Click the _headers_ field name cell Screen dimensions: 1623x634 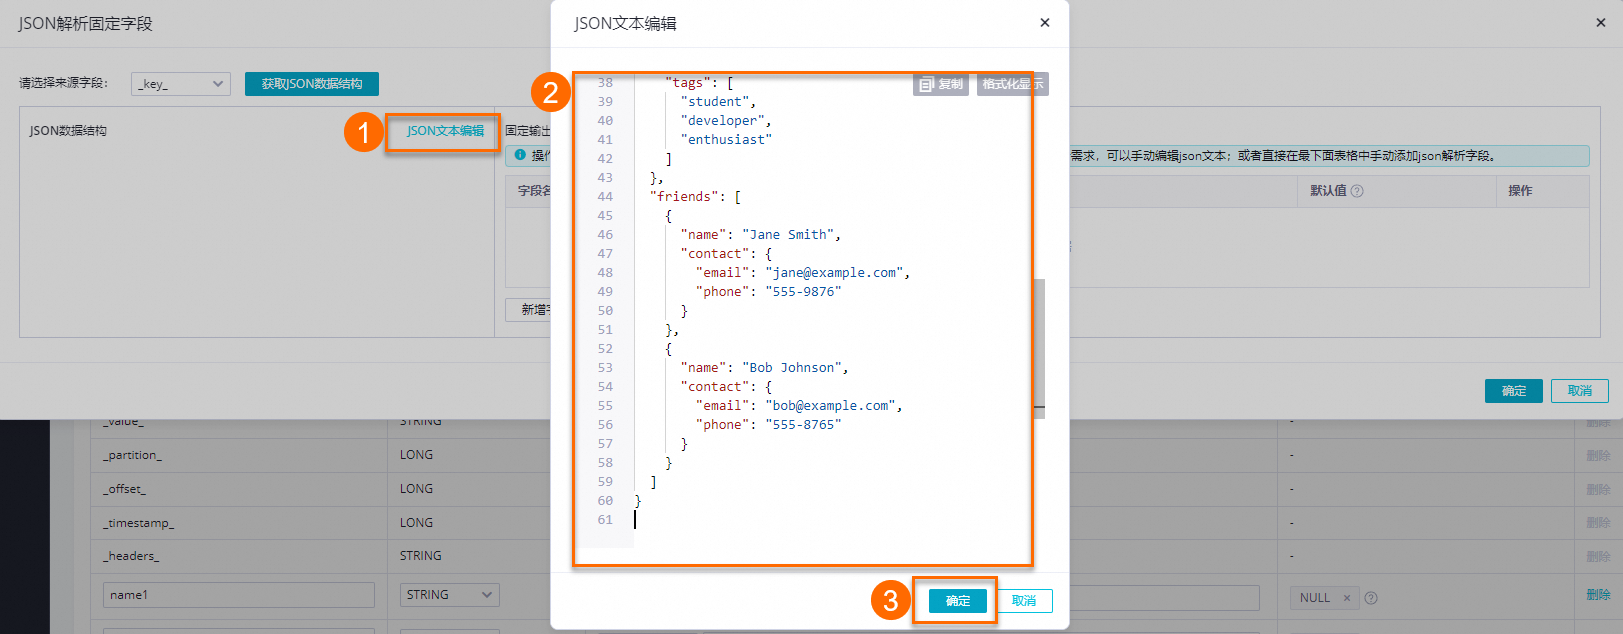[131, 556]
